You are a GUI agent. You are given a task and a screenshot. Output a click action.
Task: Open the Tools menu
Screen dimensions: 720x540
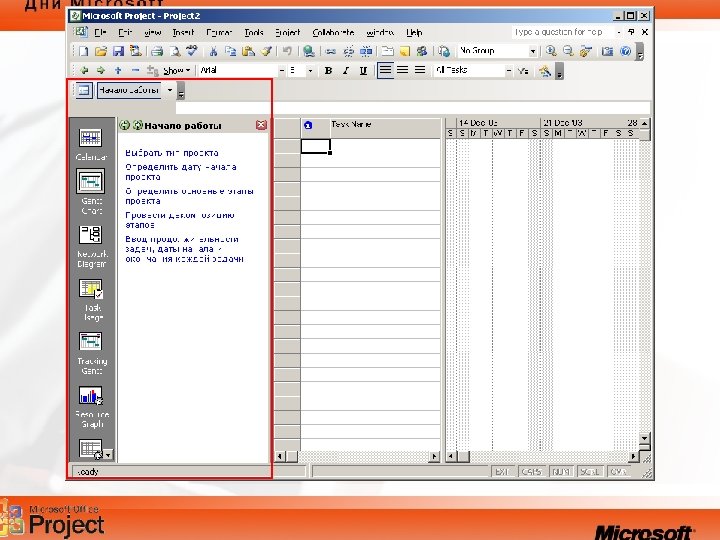[253, 33]
